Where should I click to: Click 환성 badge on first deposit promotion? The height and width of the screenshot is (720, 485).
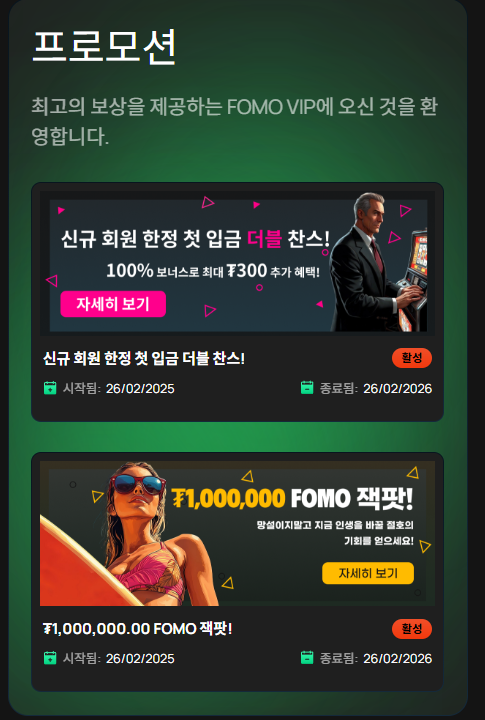tap(412, 358)
